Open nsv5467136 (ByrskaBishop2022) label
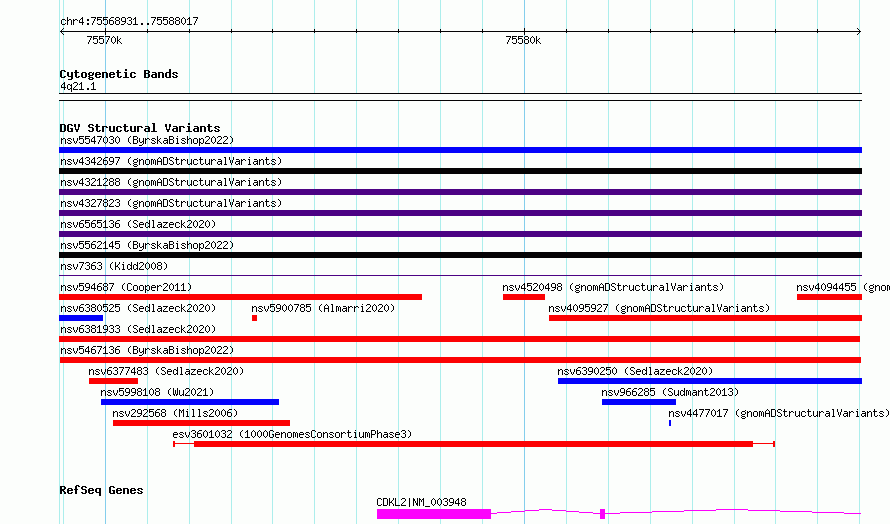Viewport: 890px width, 524px height. pyautogui.click(x=147, y=350)
